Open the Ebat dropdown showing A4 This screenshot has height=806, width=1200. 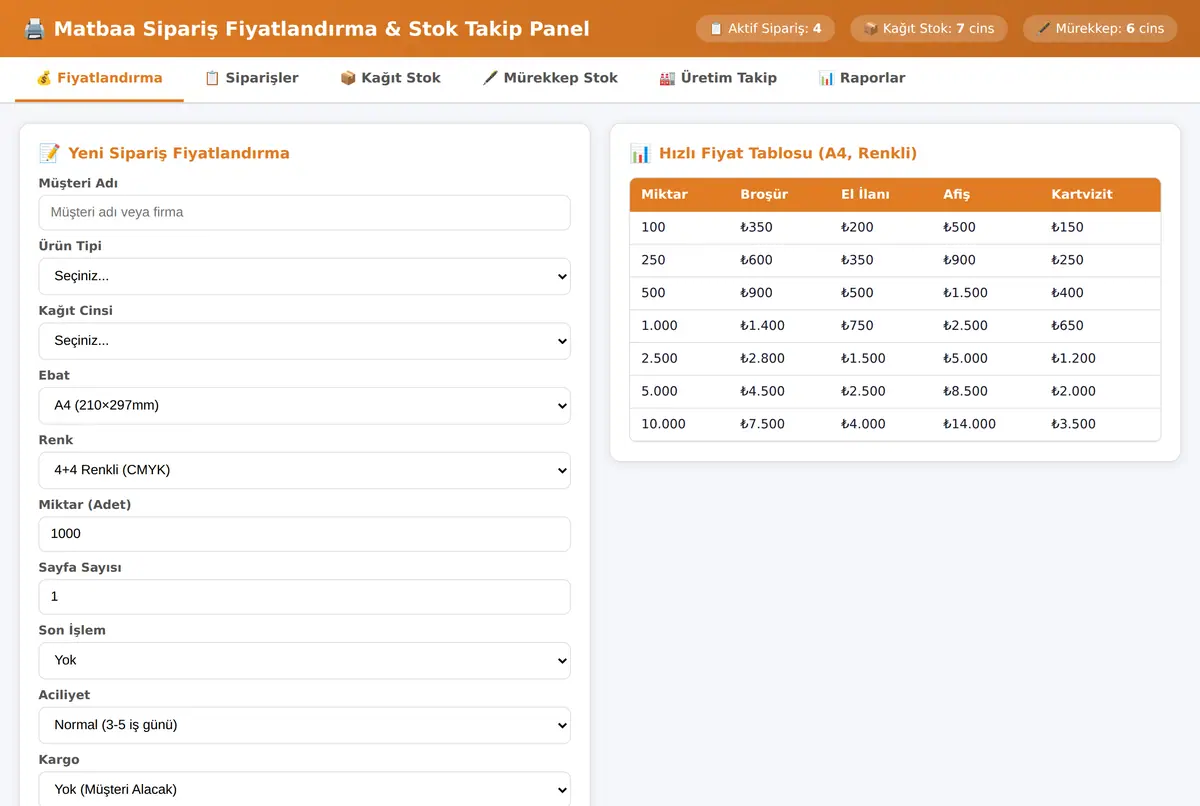coord(304,406)
